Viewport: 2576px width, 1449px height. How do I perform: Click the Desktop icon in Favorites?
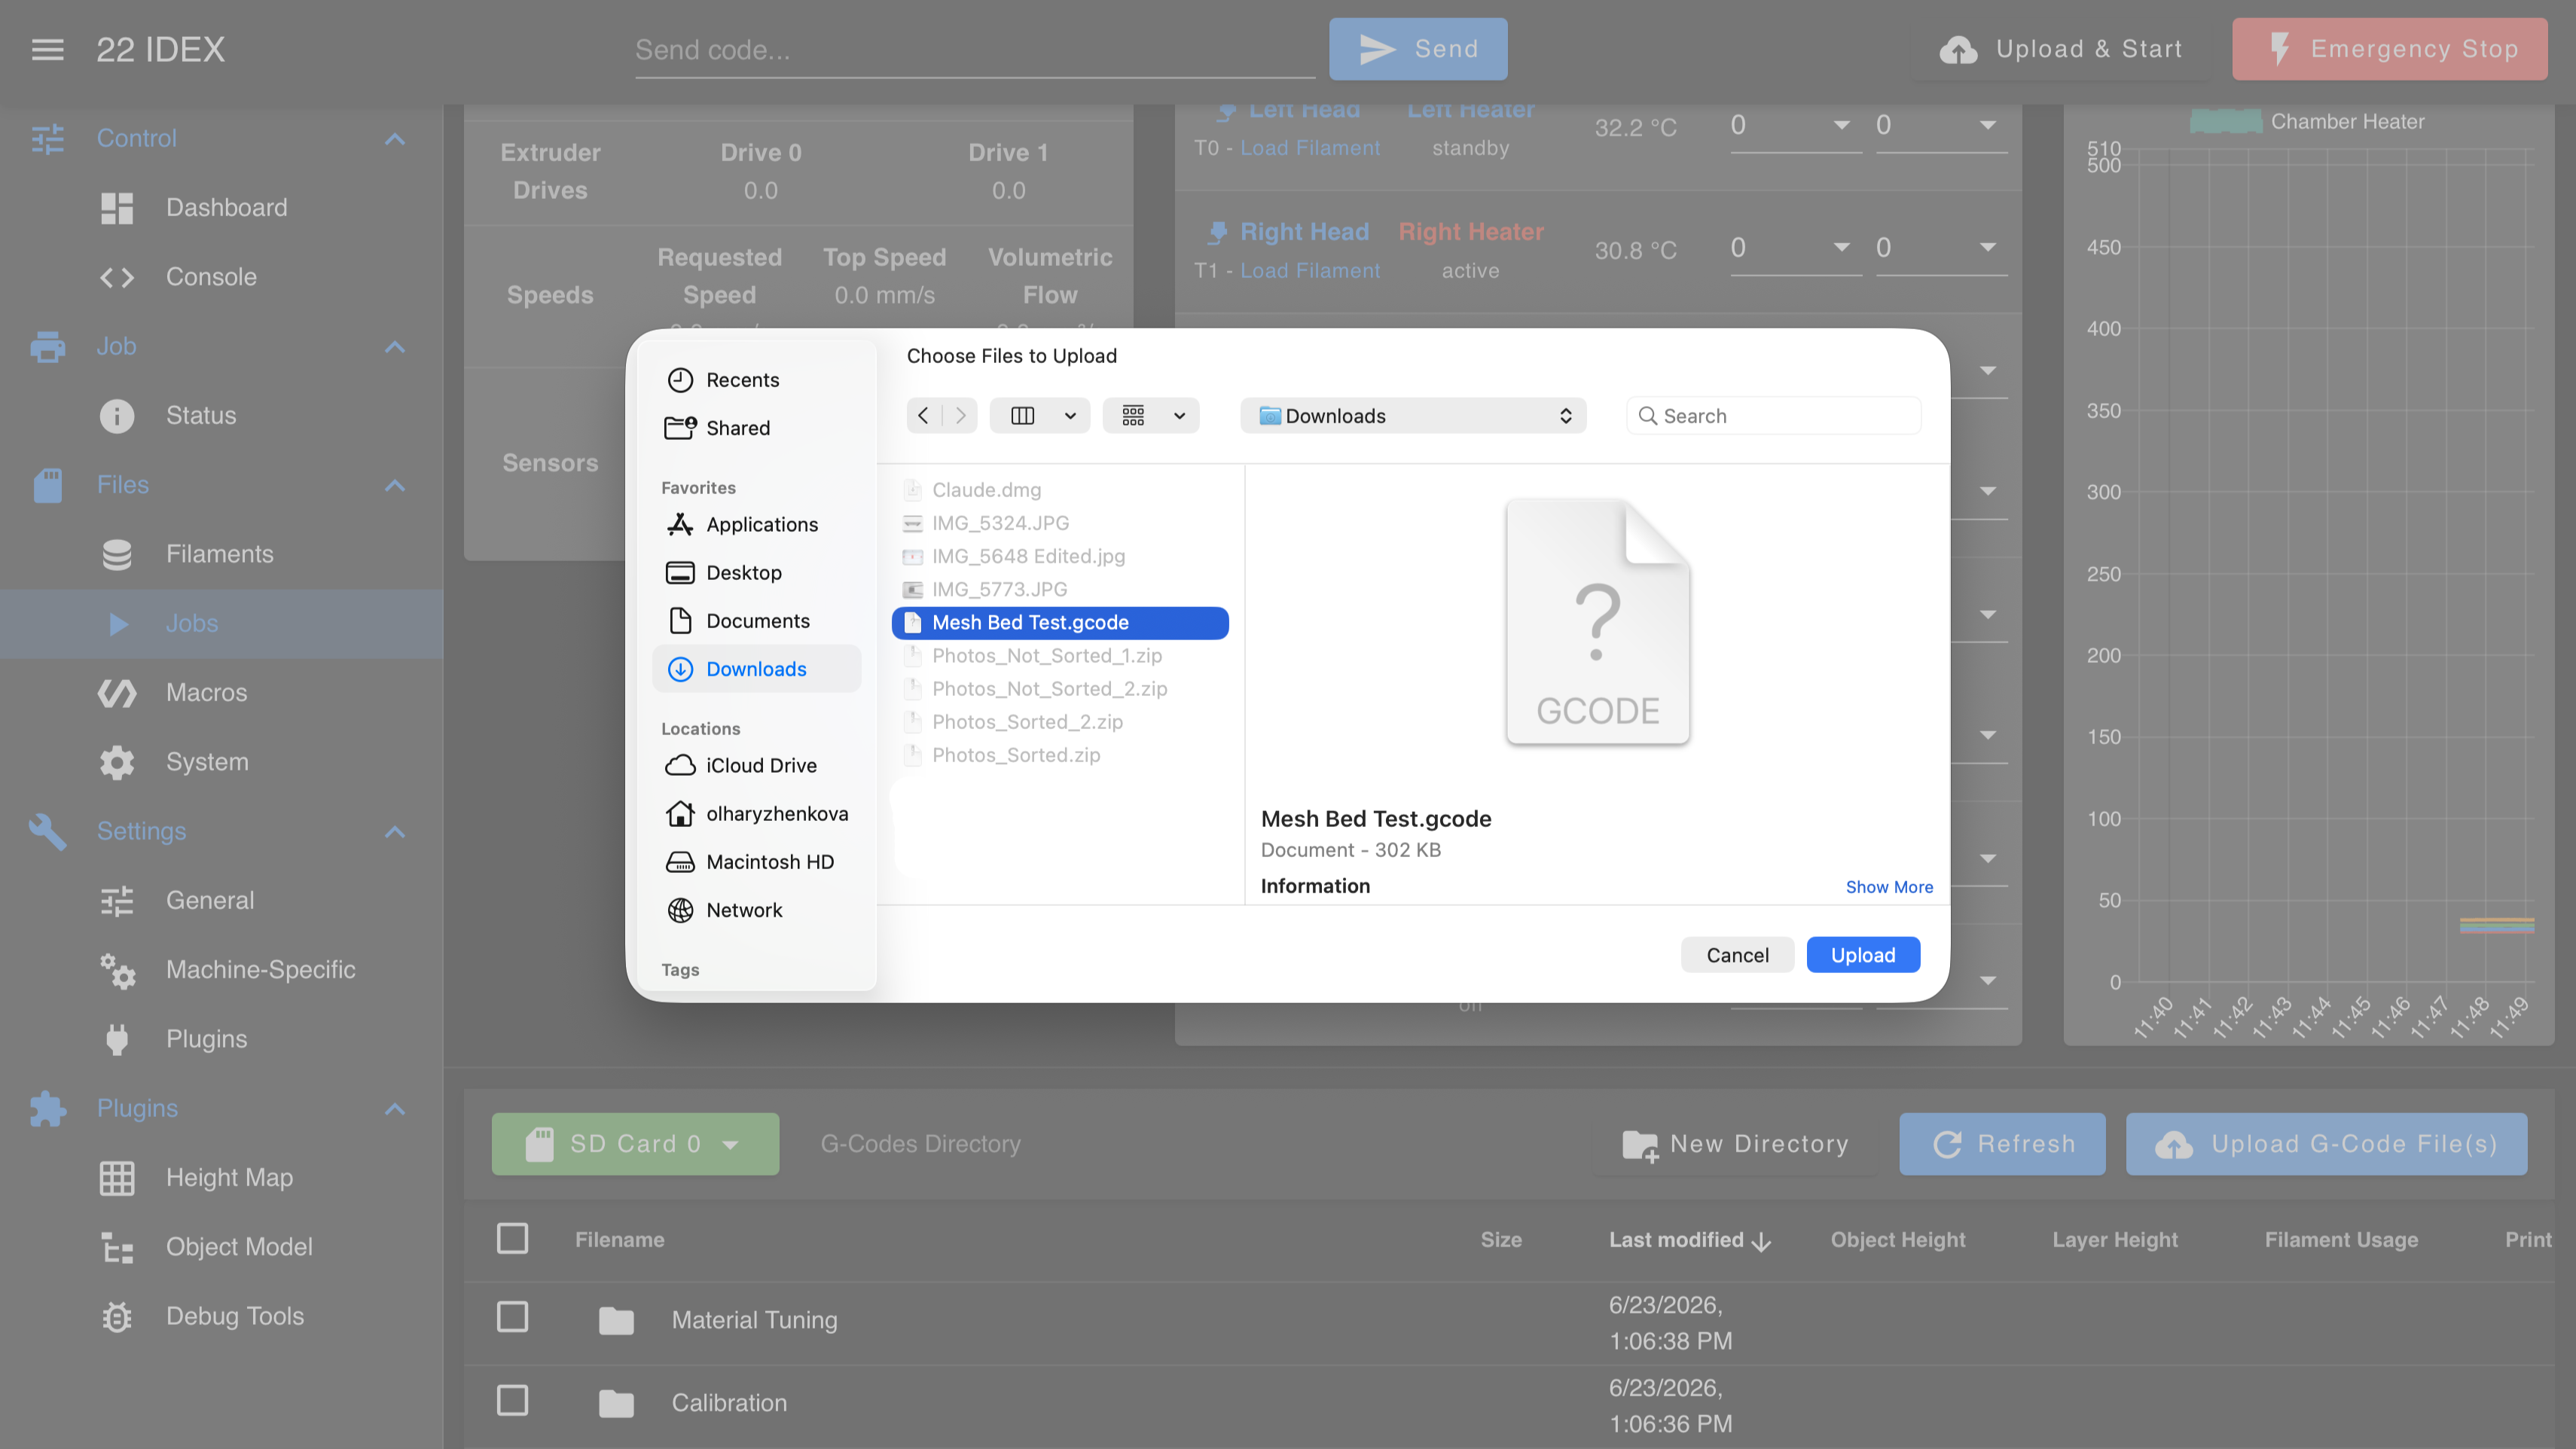click(680, 573)
